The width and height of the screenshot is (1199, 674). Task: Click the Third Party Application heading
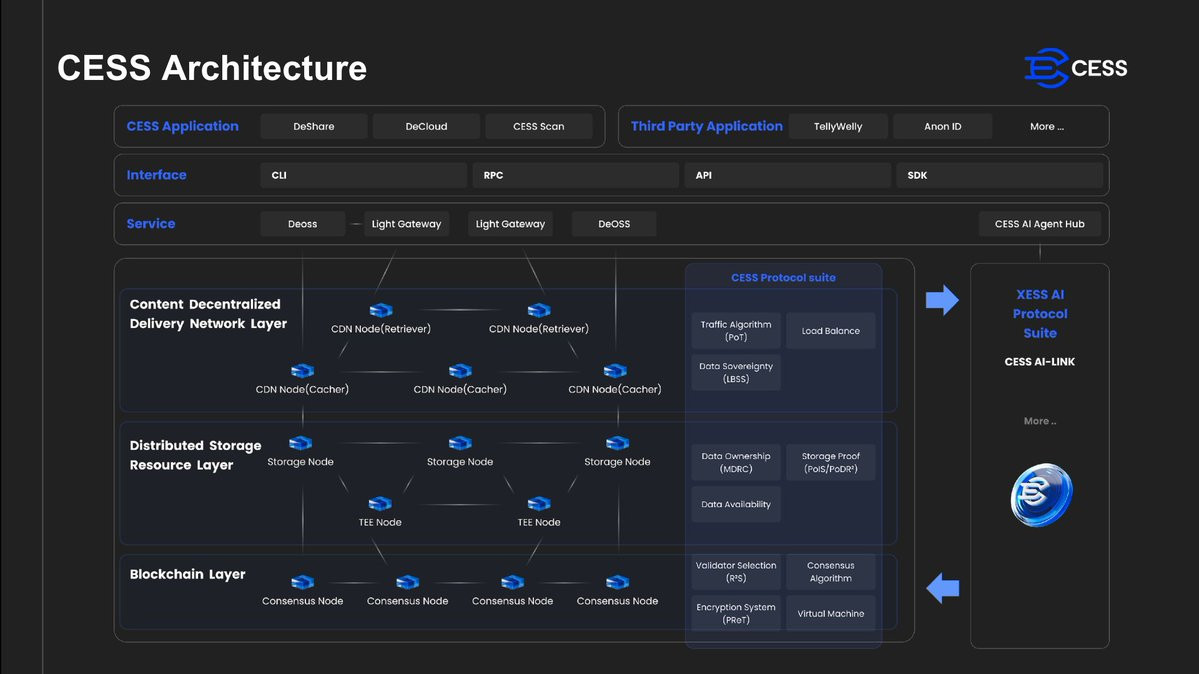707,126
